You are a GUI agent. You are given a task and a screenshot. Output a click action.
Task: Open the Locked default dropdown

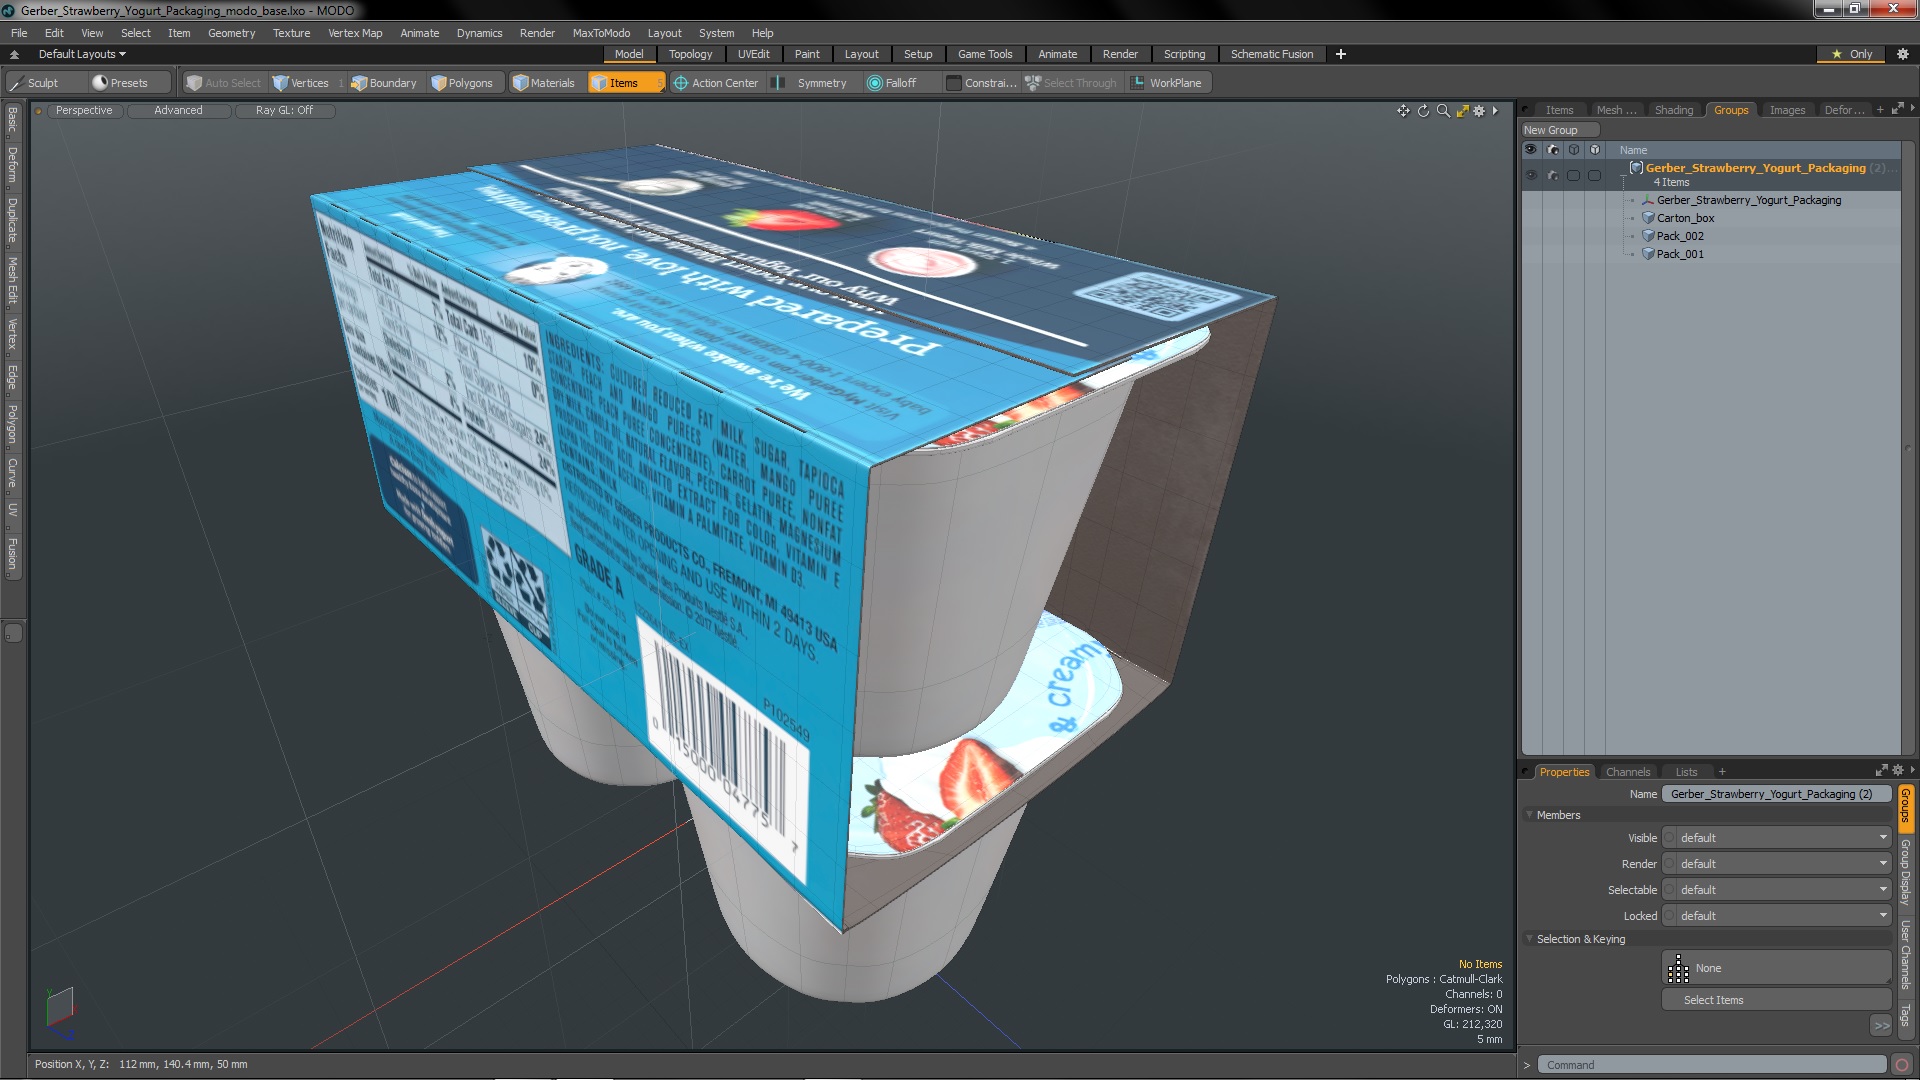tap(1784, 916)
